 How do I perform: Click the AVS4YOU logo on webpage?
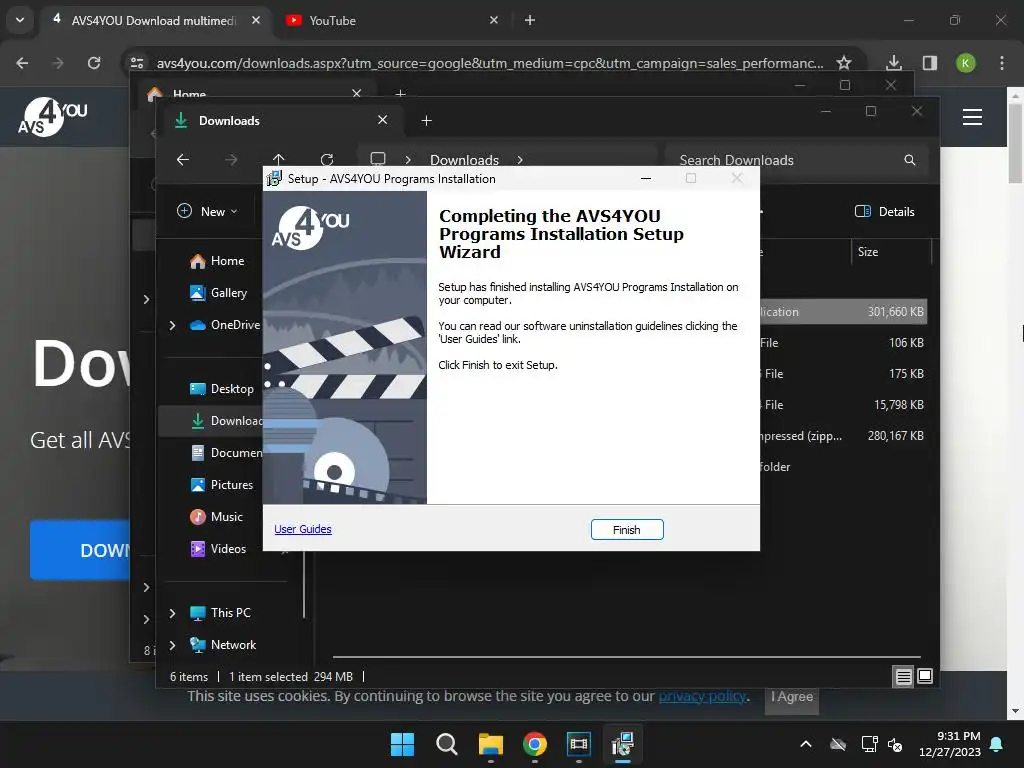52,117
